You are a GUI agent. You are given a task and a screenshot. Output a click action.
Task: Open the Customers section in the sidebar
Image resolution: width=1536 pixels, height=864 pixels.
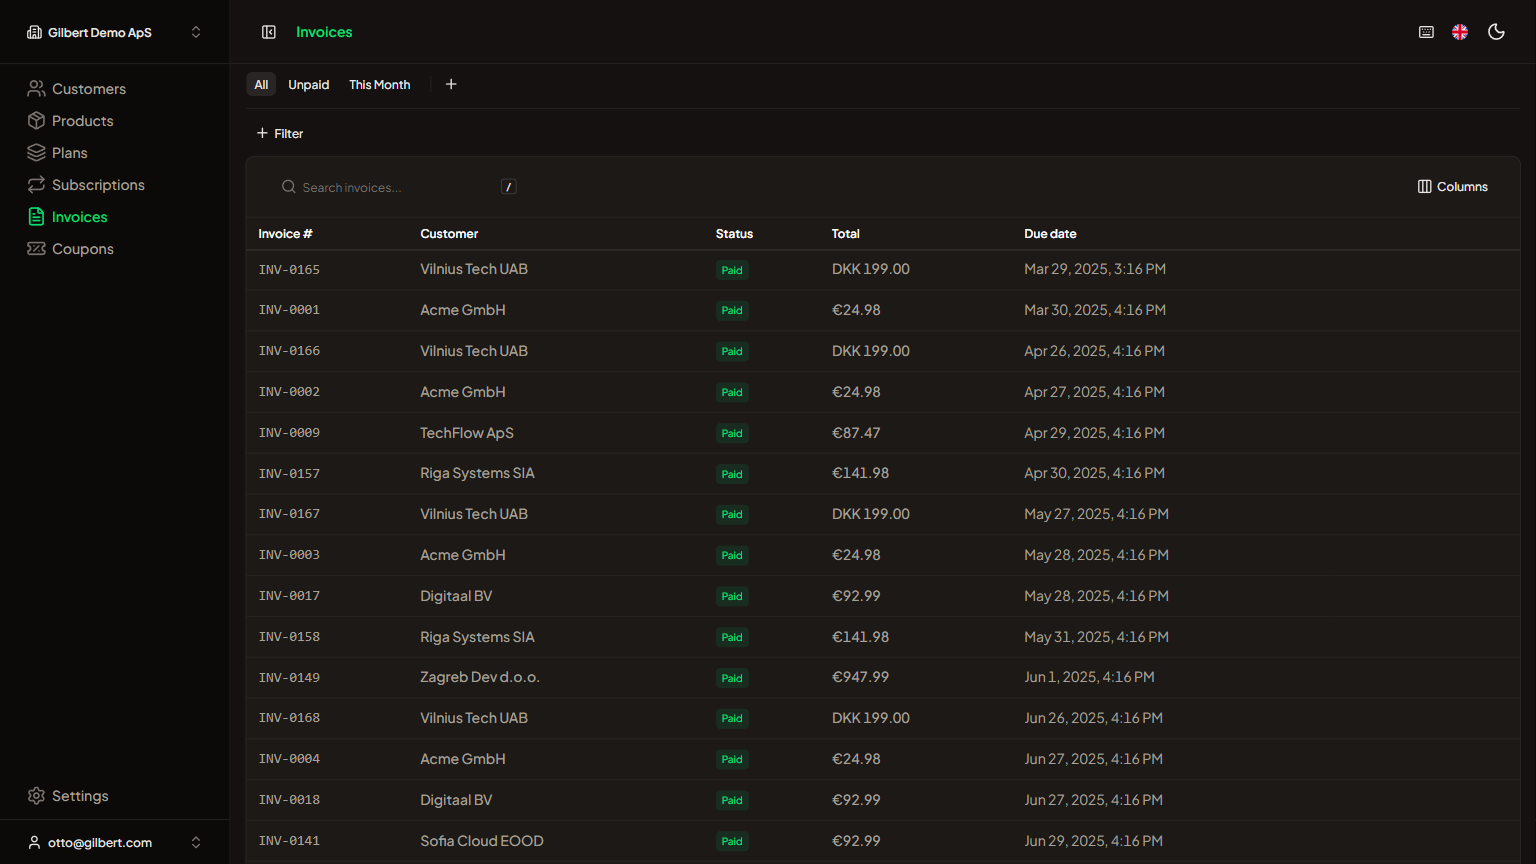pos(87,88)
